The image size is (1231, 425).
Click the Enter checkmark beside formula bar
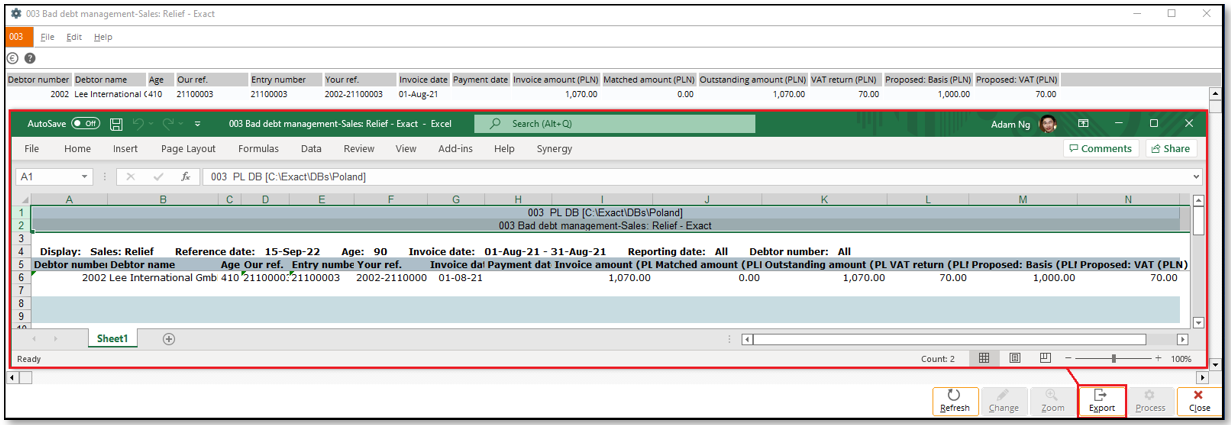[158, 176]
